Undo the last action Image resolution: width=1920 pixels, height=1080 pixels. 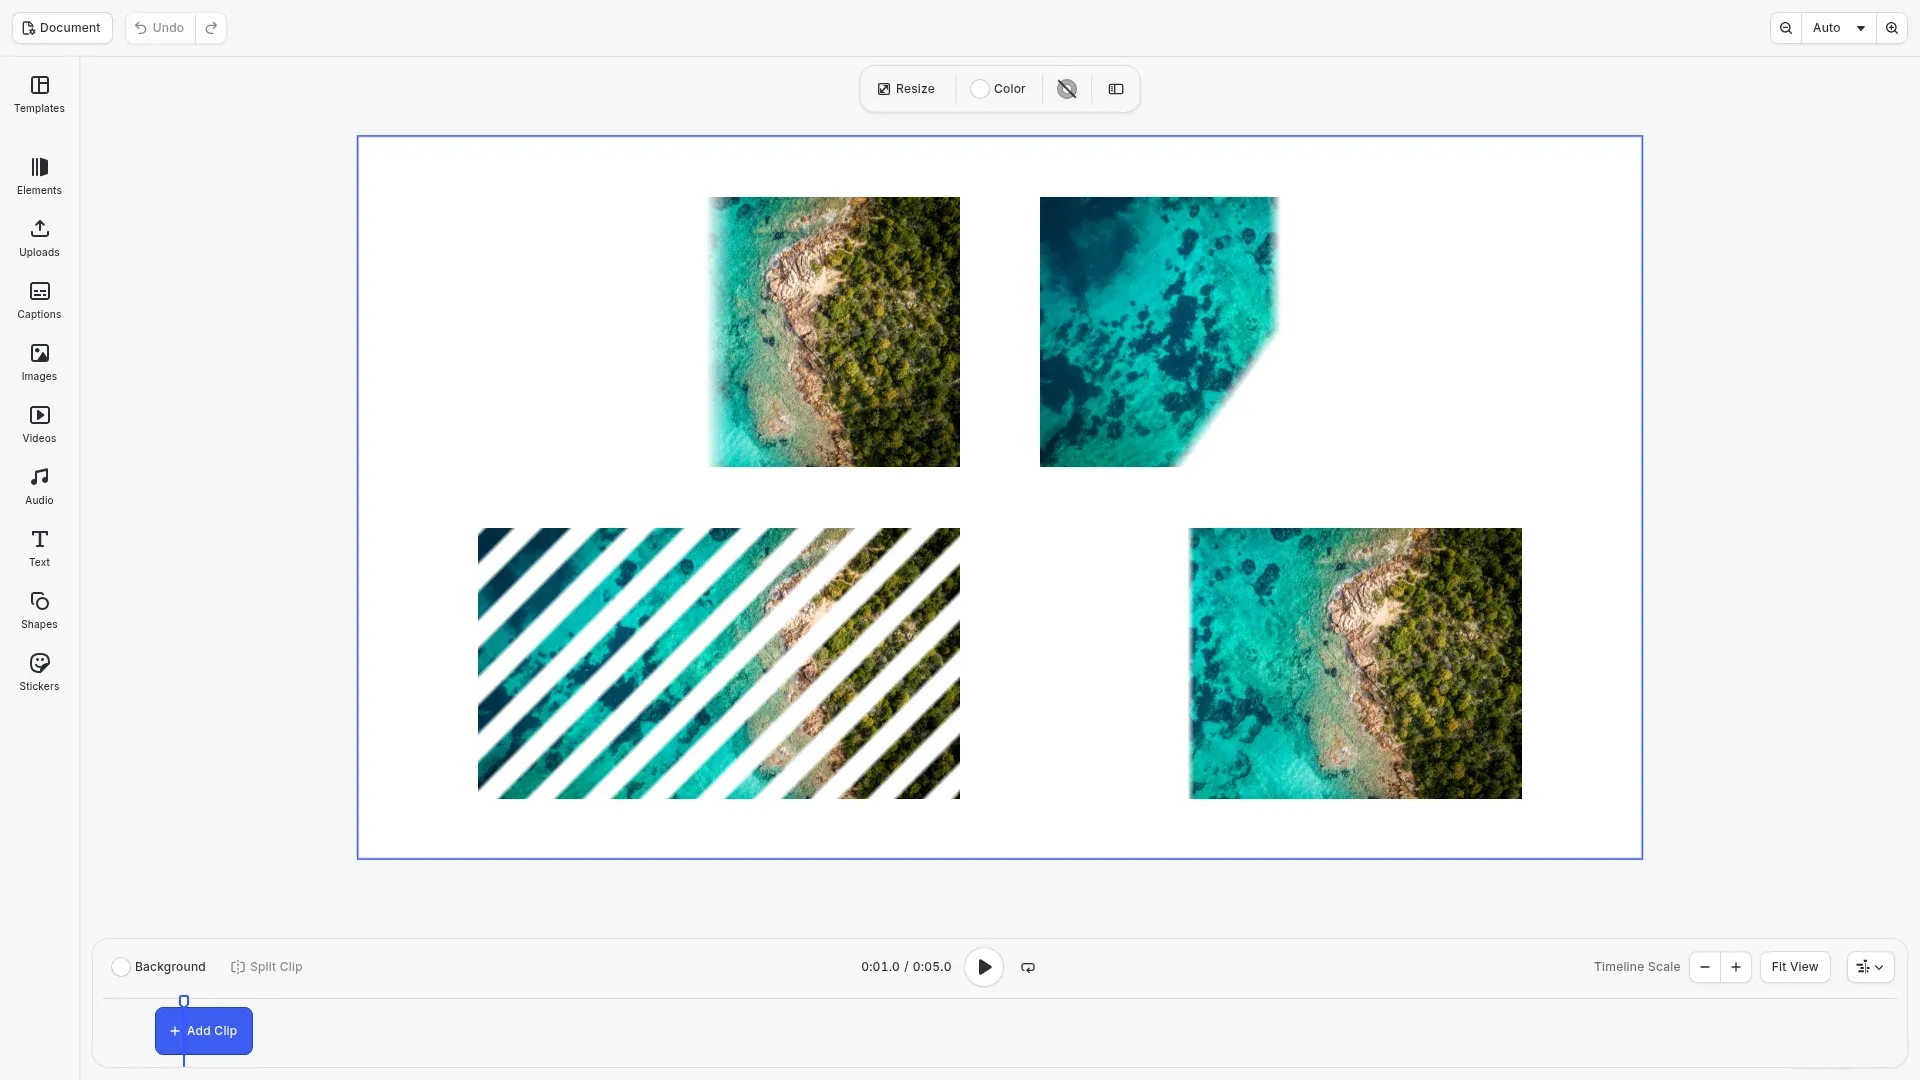pyautogui.click(x=160, y=28)
